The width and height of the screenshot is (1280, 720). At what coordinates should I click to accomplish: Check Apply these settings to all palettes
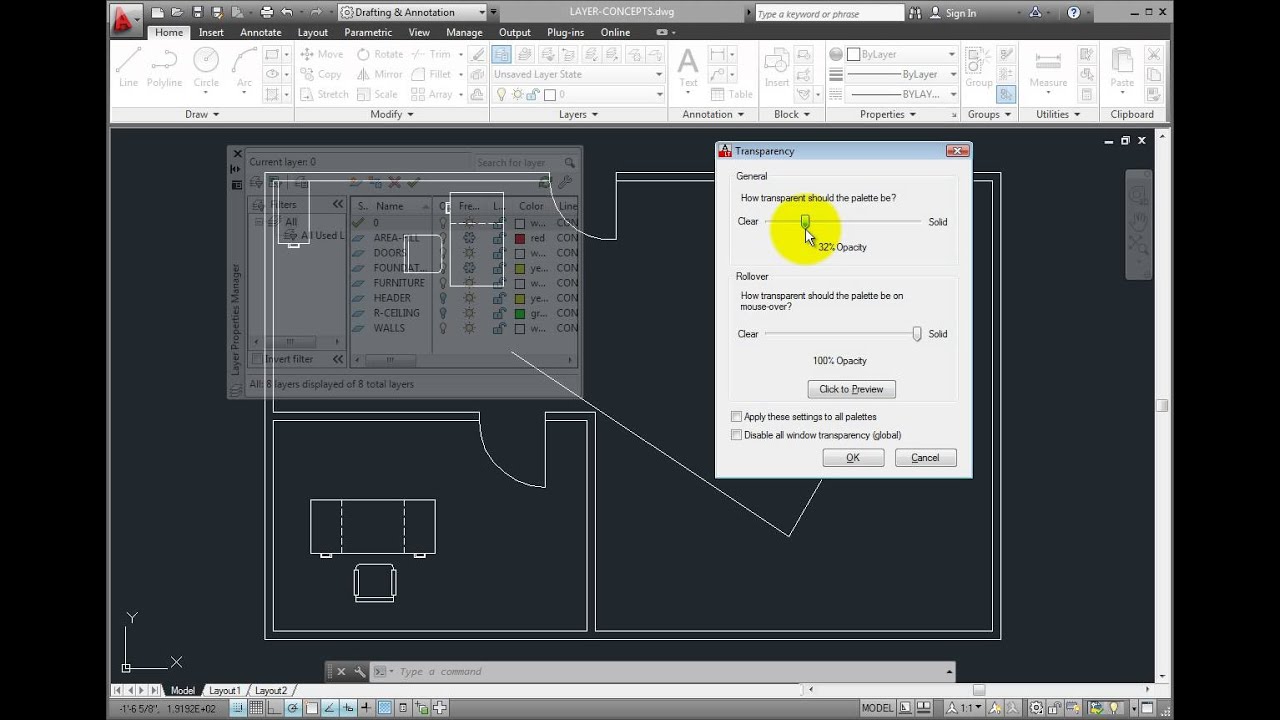pos(737,417)
